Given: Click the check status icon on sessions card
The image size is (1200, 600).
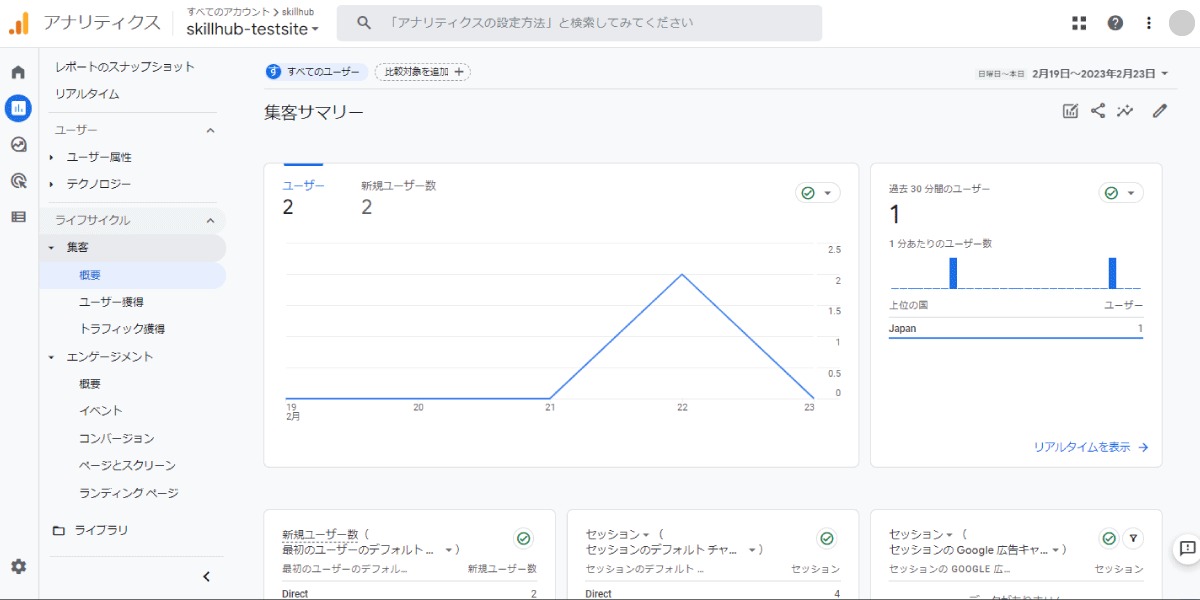Looking at the screenshot, I should (826, 538).
